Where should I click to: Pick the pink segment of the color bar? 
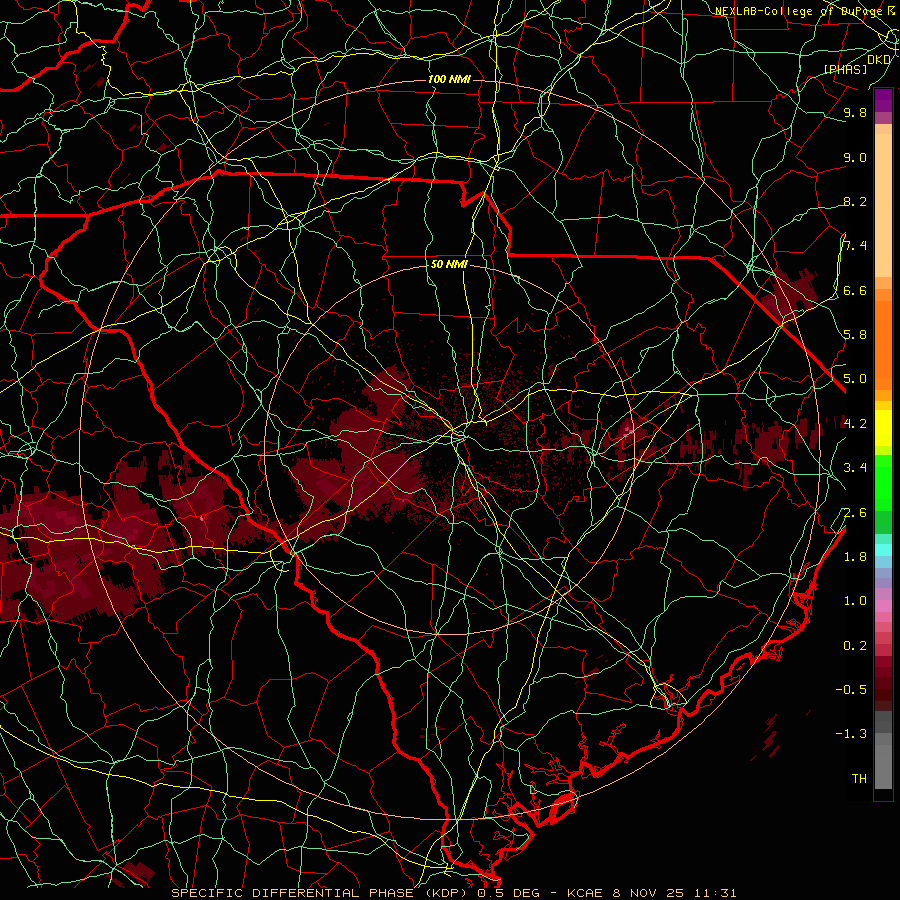pyautogui.click(x=883, y=606)
